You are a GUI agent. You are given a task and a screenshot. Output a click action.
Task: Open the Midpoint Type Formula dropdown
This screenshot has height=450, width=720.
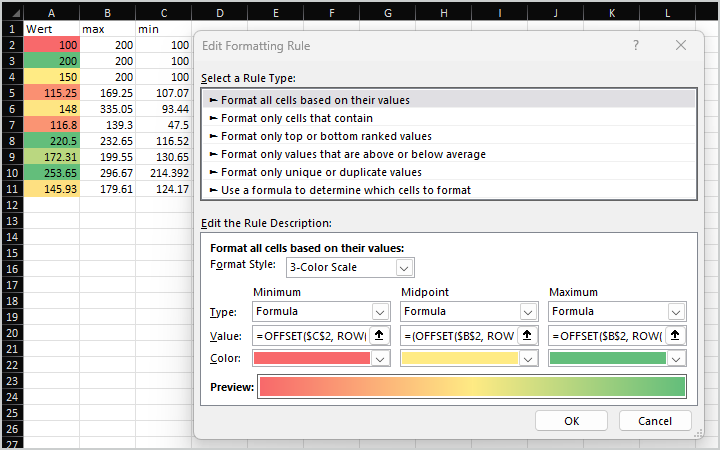point(528,312)
